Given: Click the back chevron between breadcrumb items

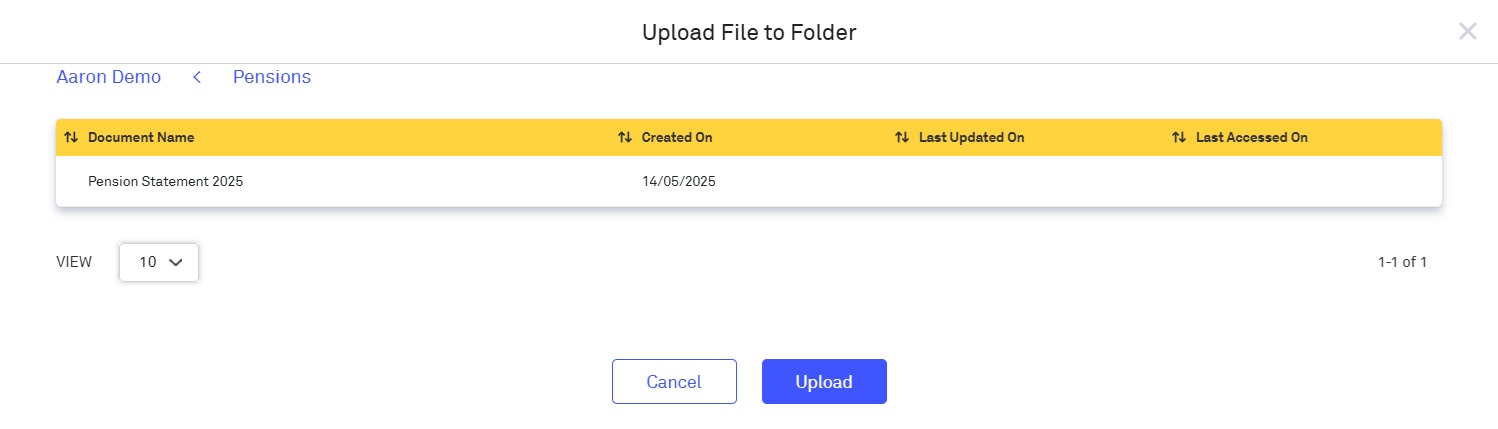Looking at the screenshot, I should [x=197, y=77].
